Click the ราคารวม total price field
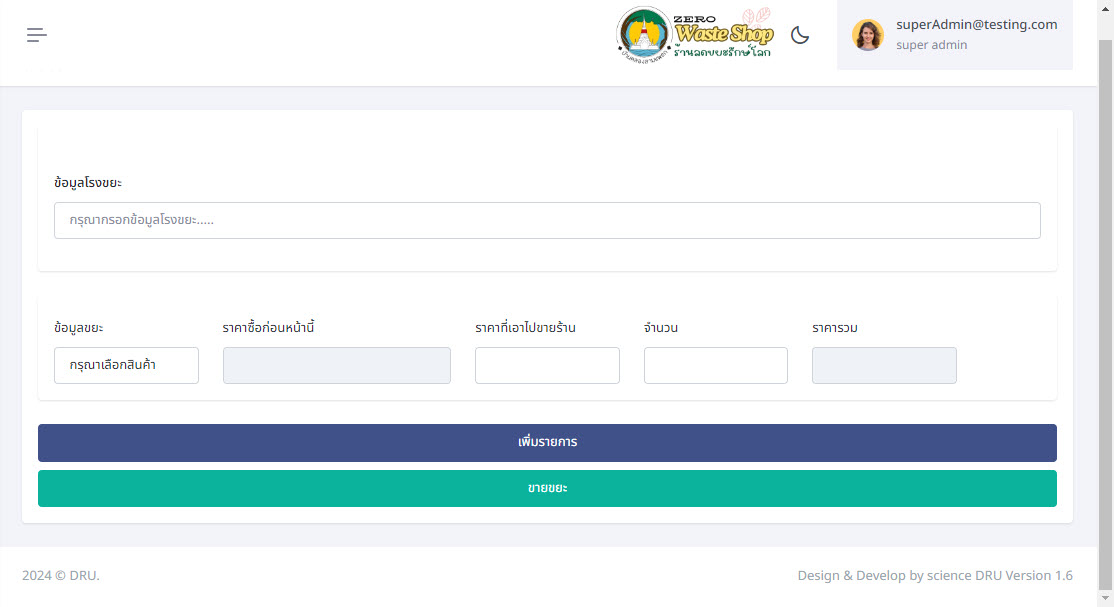The width and height of the screenshot is (1114, 607). coord(884,366)
